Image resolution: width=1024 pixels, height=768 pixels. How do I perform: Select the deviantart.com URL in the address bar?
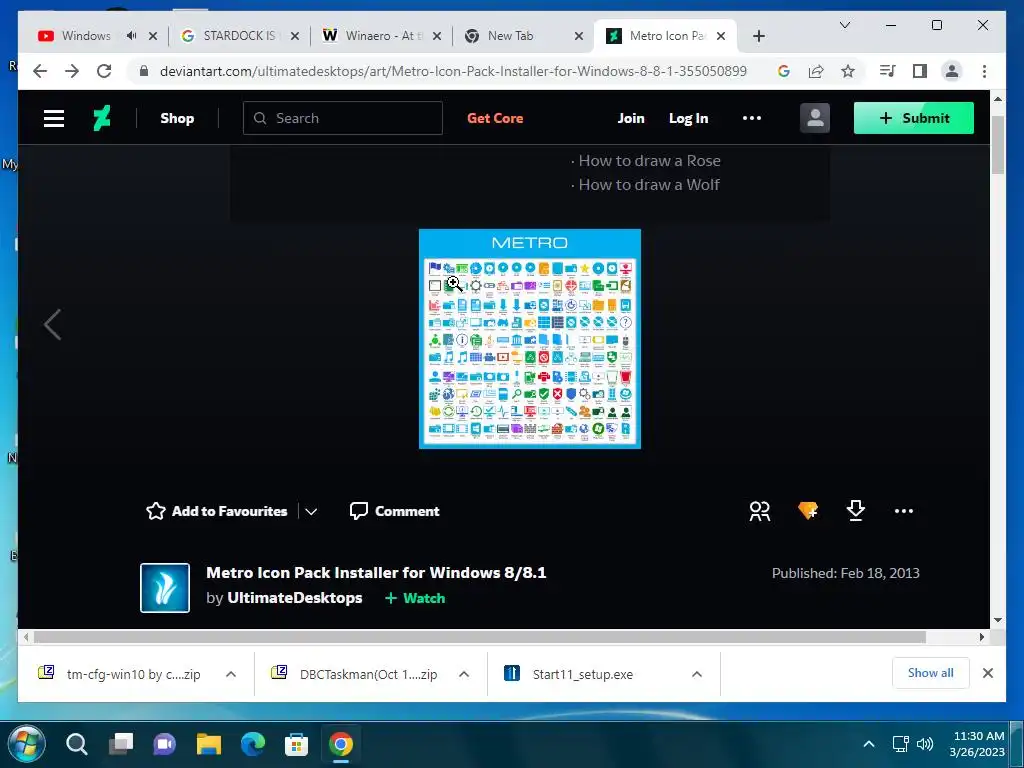tap(453, 71)
